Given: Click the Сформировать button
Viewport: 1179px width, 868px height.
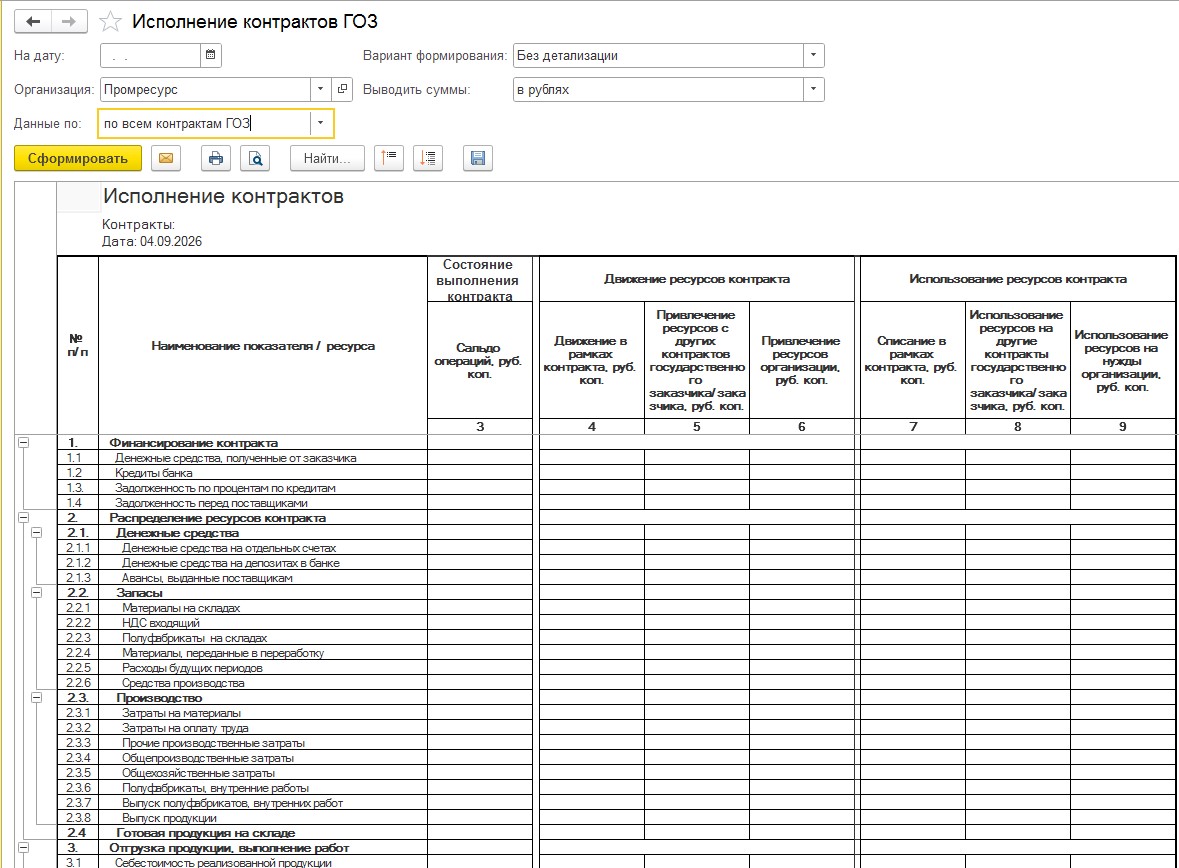Looking at the screenshot, I should [78, 158].
